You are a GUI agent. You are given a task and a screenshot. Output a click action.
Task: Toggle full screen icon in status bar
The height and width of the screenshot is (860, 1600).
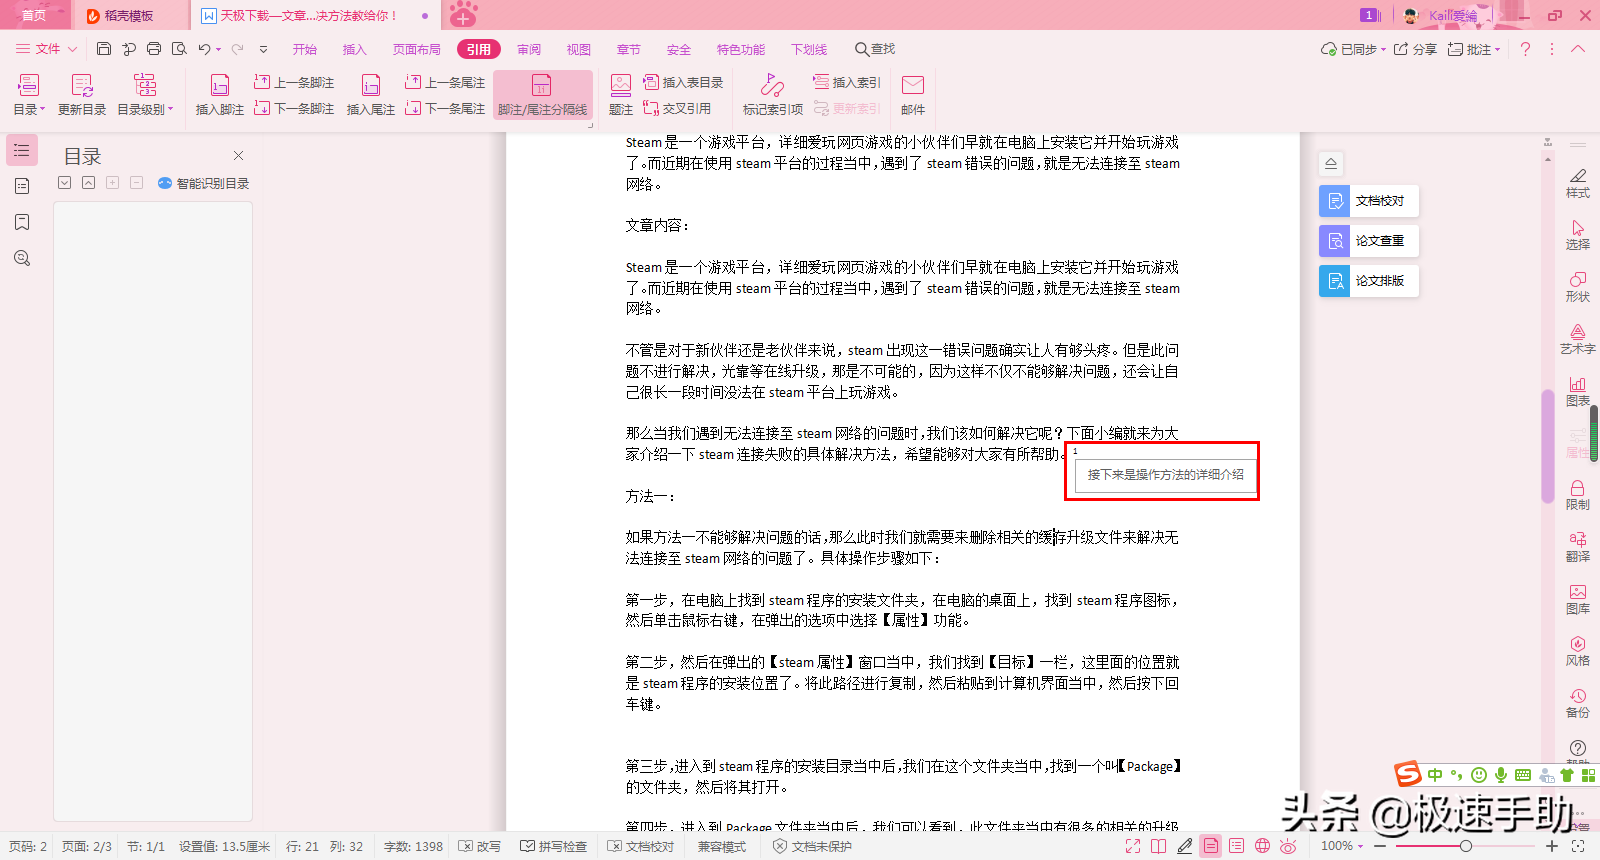[1133, 846]
